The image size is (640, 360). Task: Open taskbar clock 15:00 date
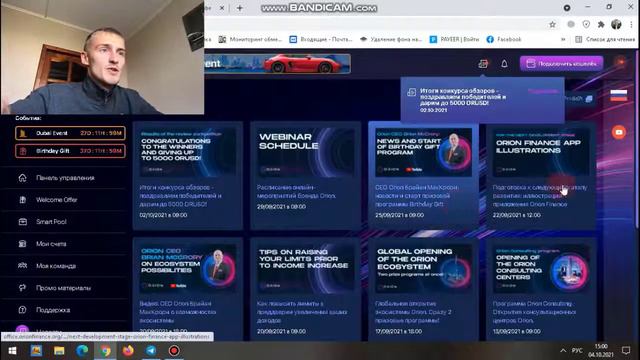(600, 351)
